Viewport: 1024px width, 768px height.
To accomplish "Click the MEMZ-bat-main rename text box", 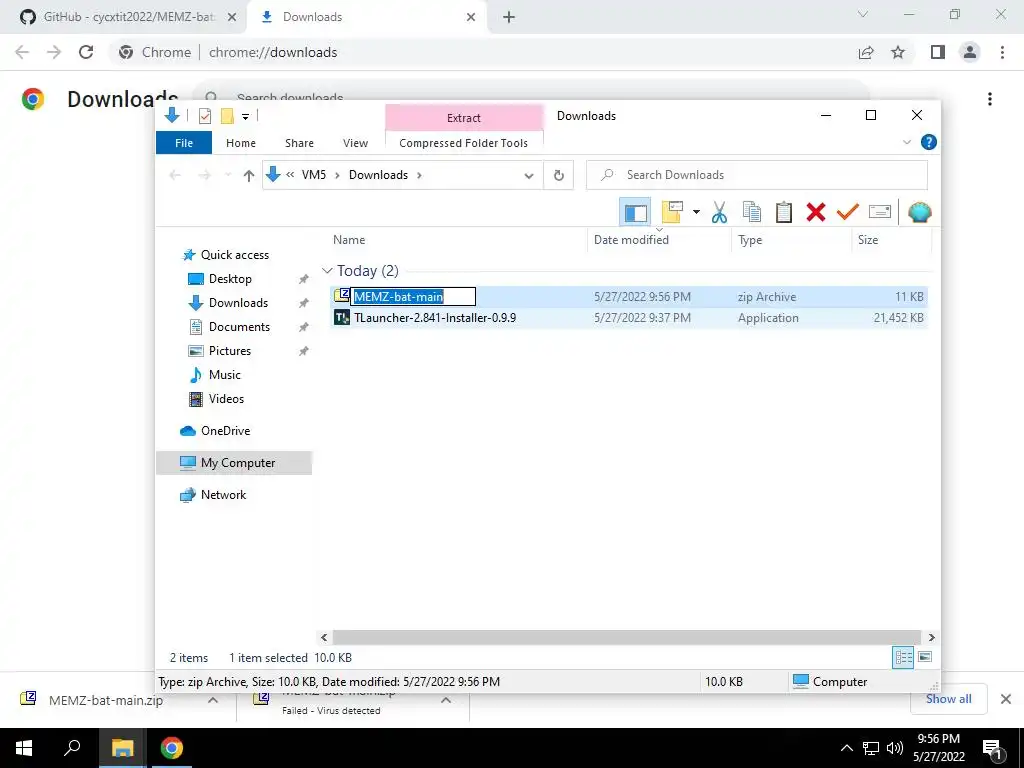I will [413, 296].
